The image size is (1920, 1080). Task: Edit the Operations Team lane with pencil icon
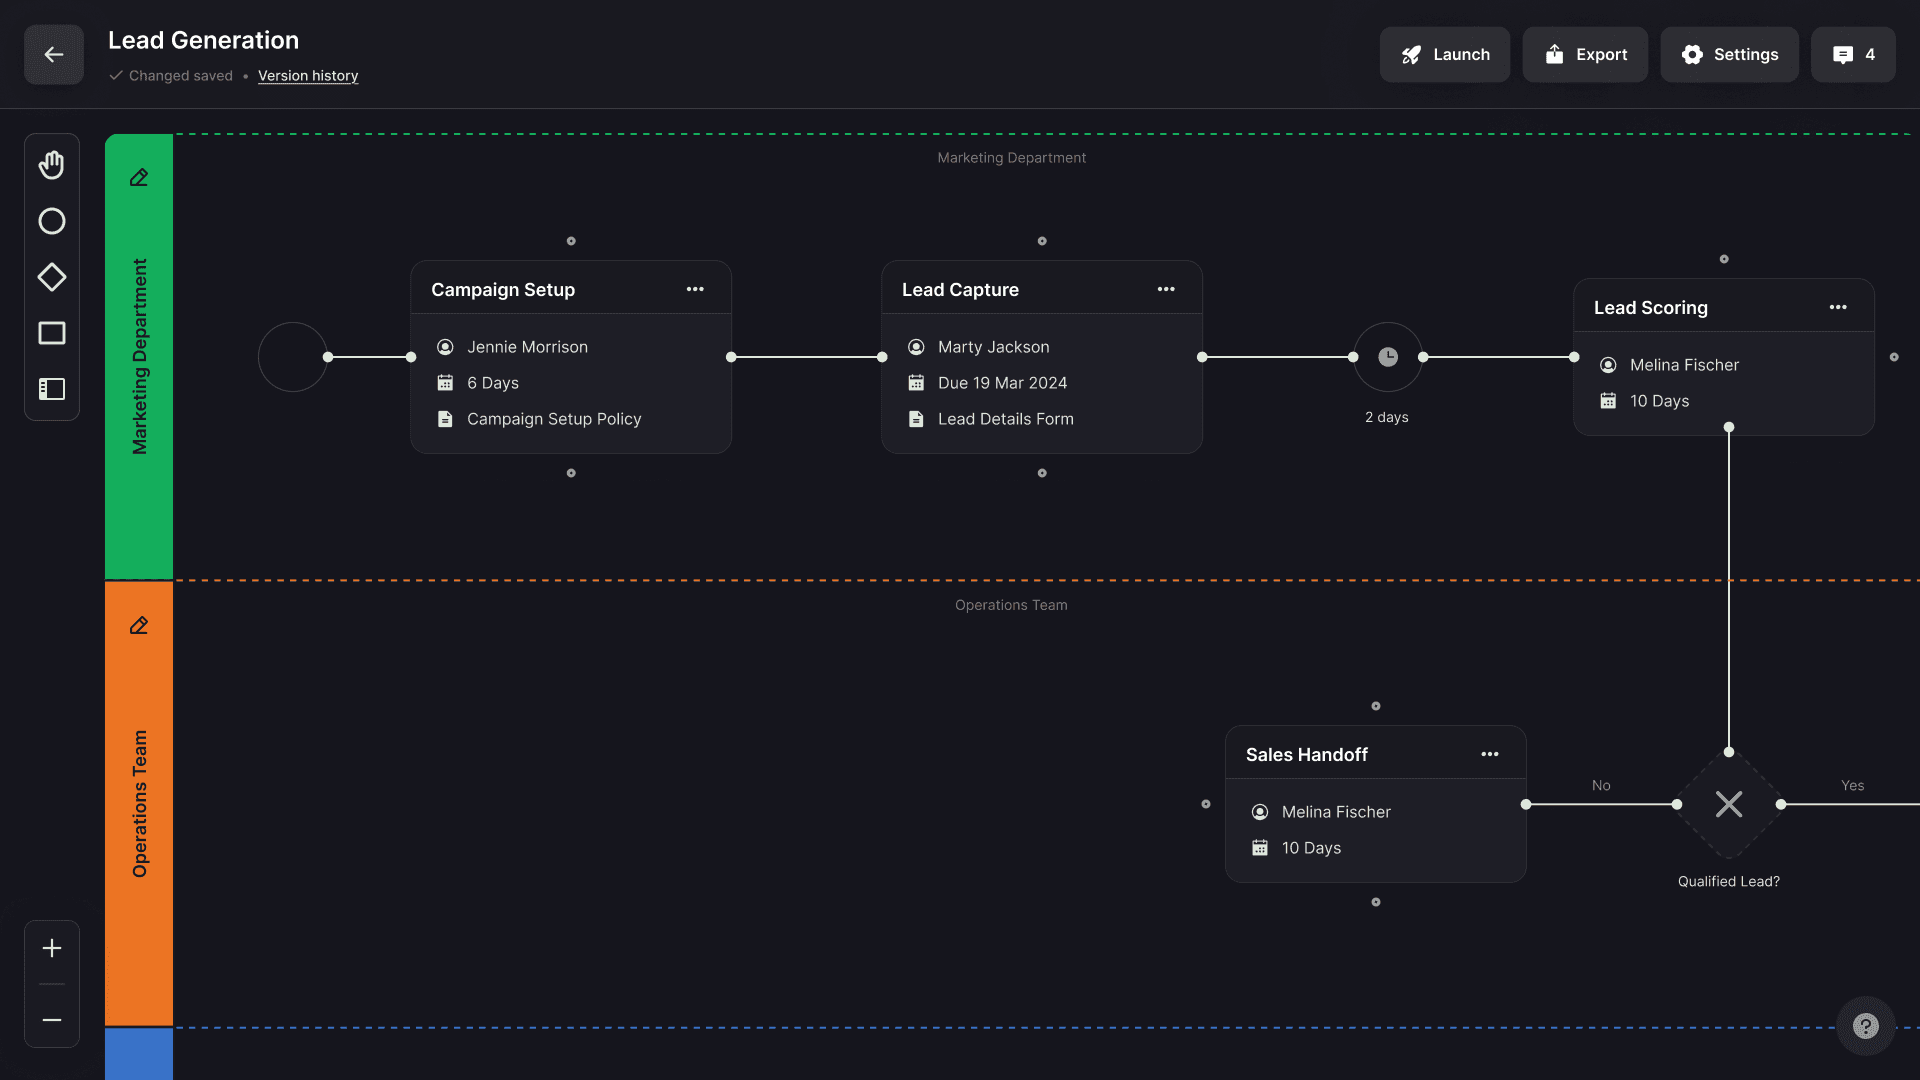click(x=139, y=626)
